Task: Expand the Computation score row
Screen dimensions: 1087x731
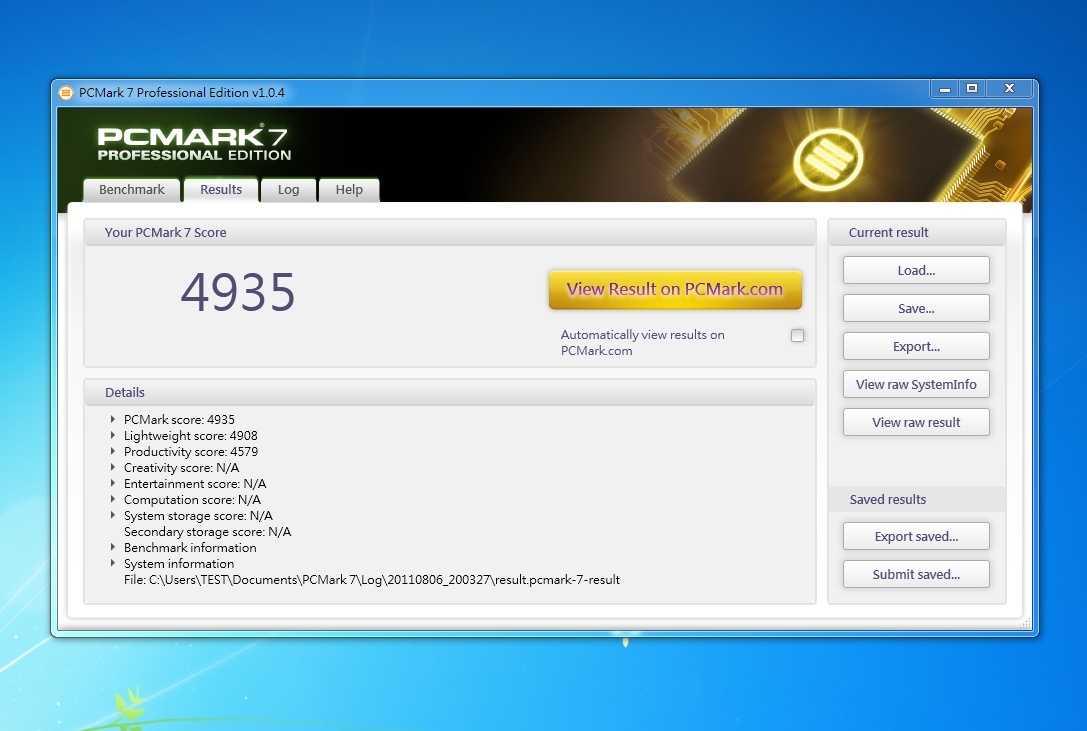Action: point(112,499)
